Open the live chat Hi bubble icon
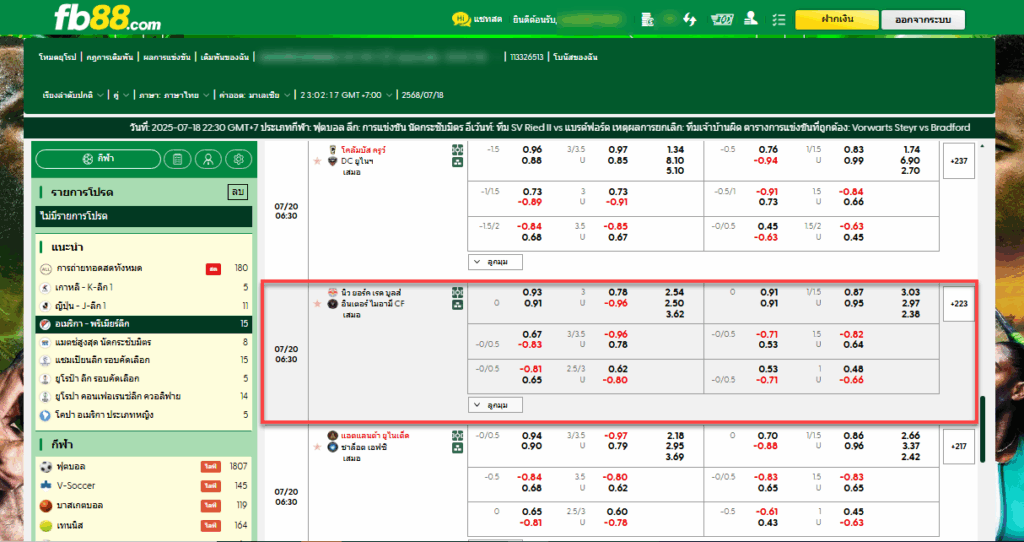Image resolution: width=1024 pixels, height=542 pixels. tap(461, 19)
